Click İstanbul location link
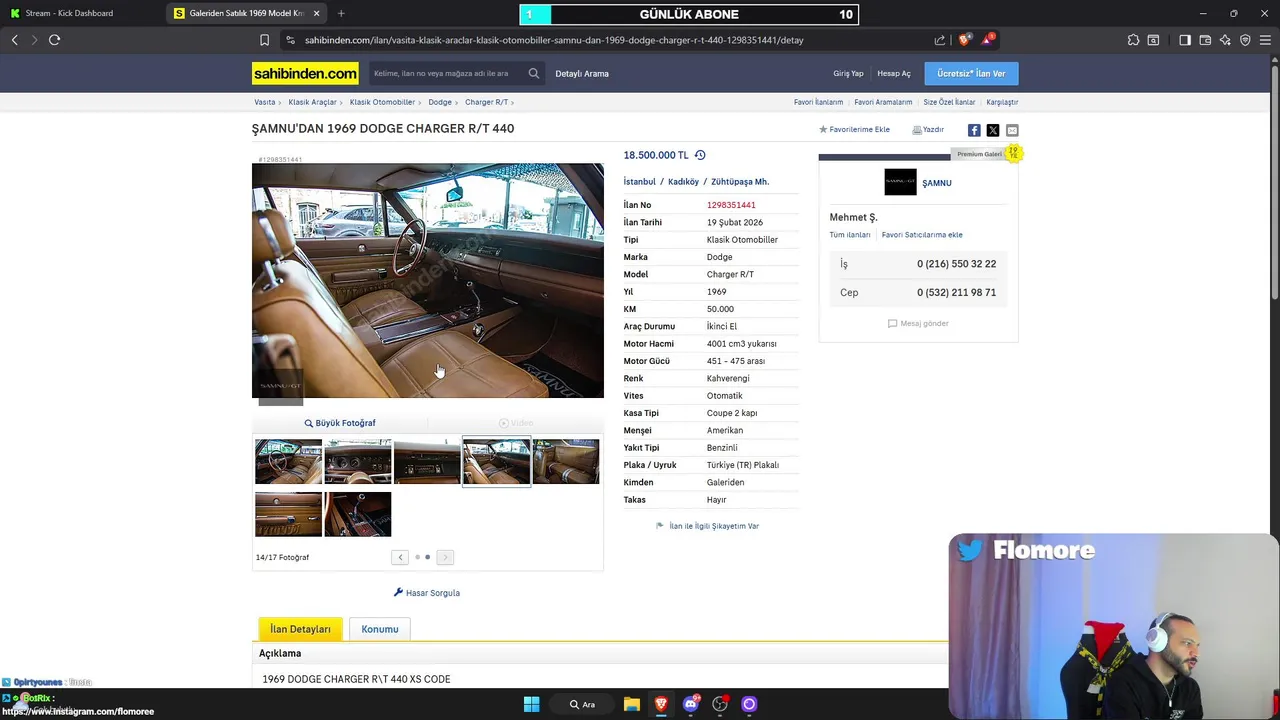The image size is (1280, 720). click(640, 182)
